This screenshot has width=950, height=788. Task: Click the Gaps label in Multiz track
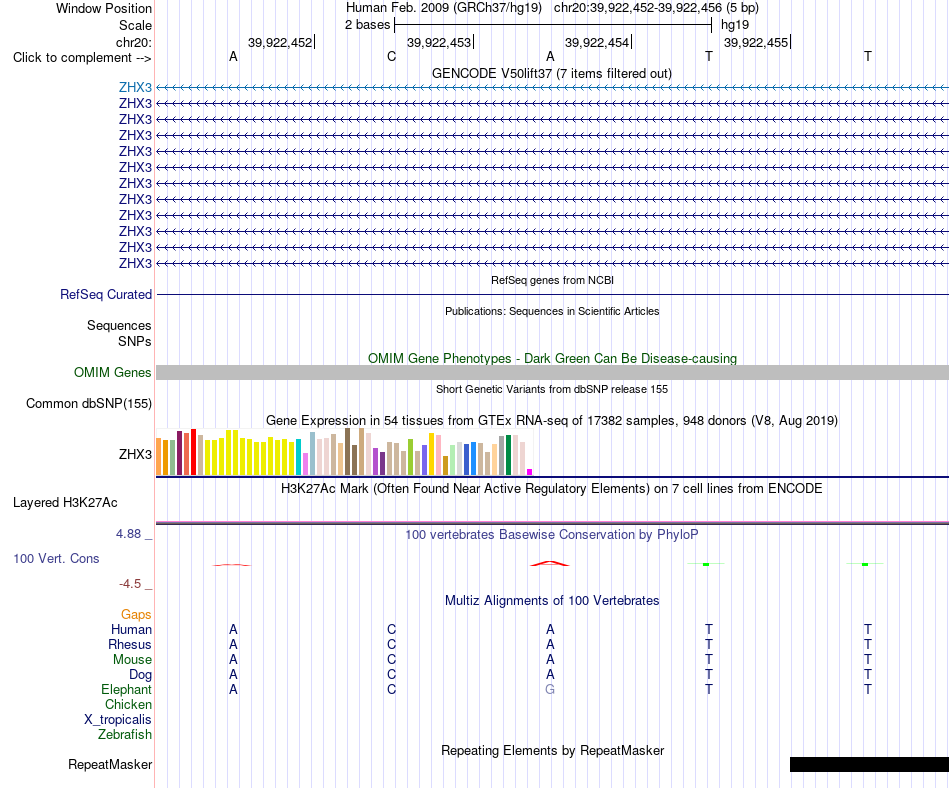click(136, 615)
